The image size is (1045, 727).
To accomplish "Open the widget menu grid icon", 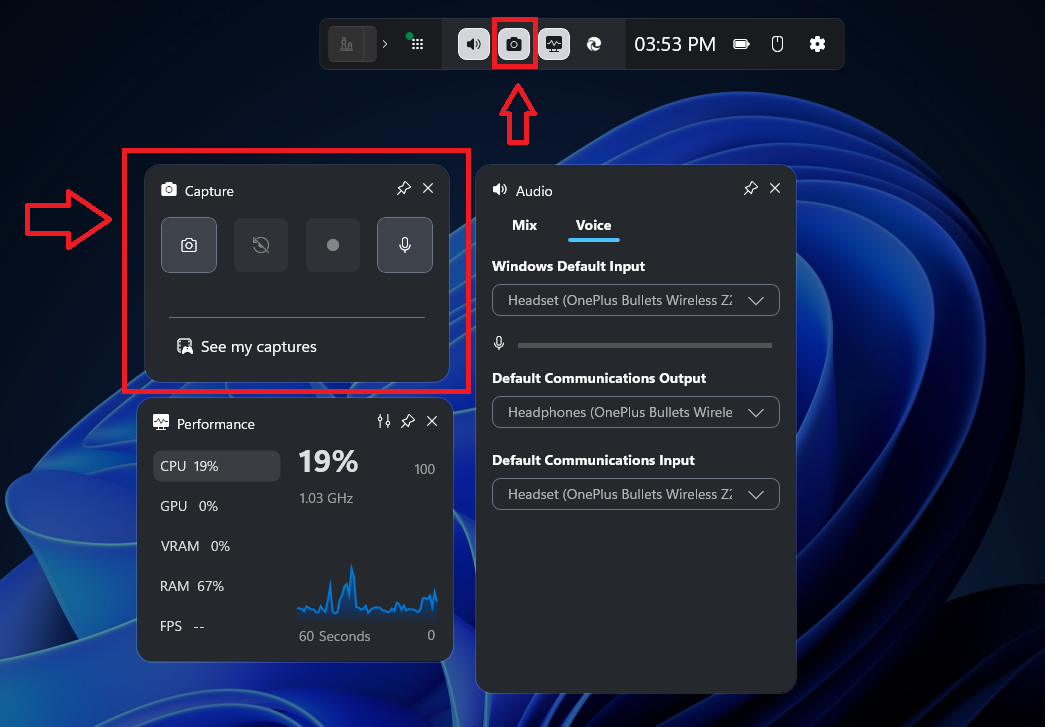I will point(416,44).
